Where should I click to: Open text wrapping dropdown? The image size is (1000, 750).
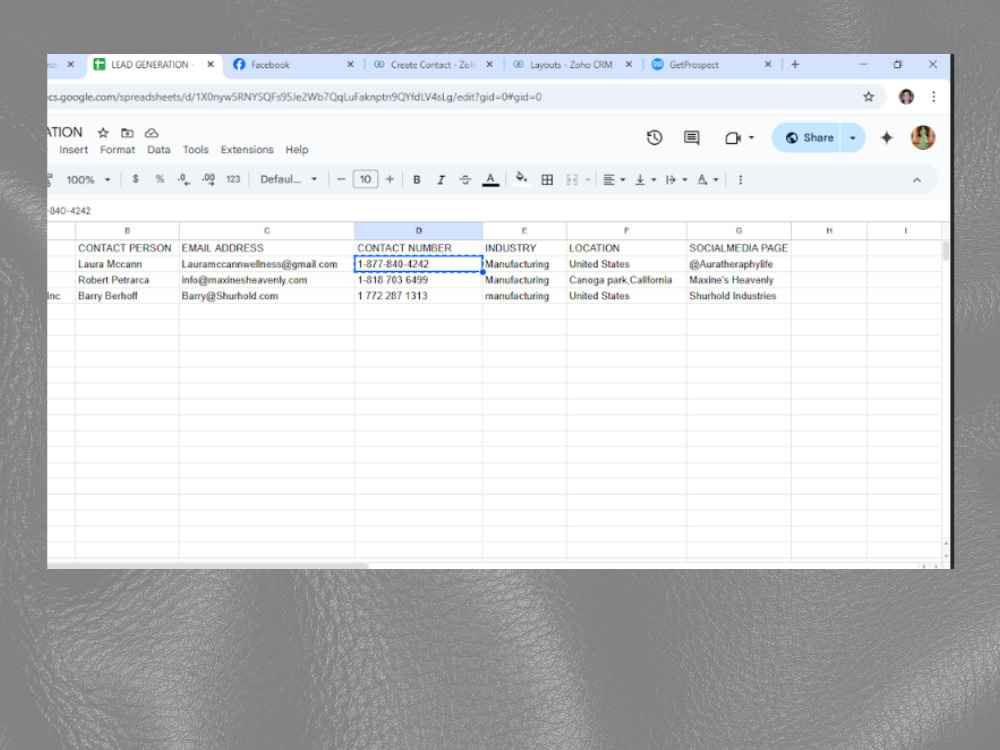tap(676, 180)
